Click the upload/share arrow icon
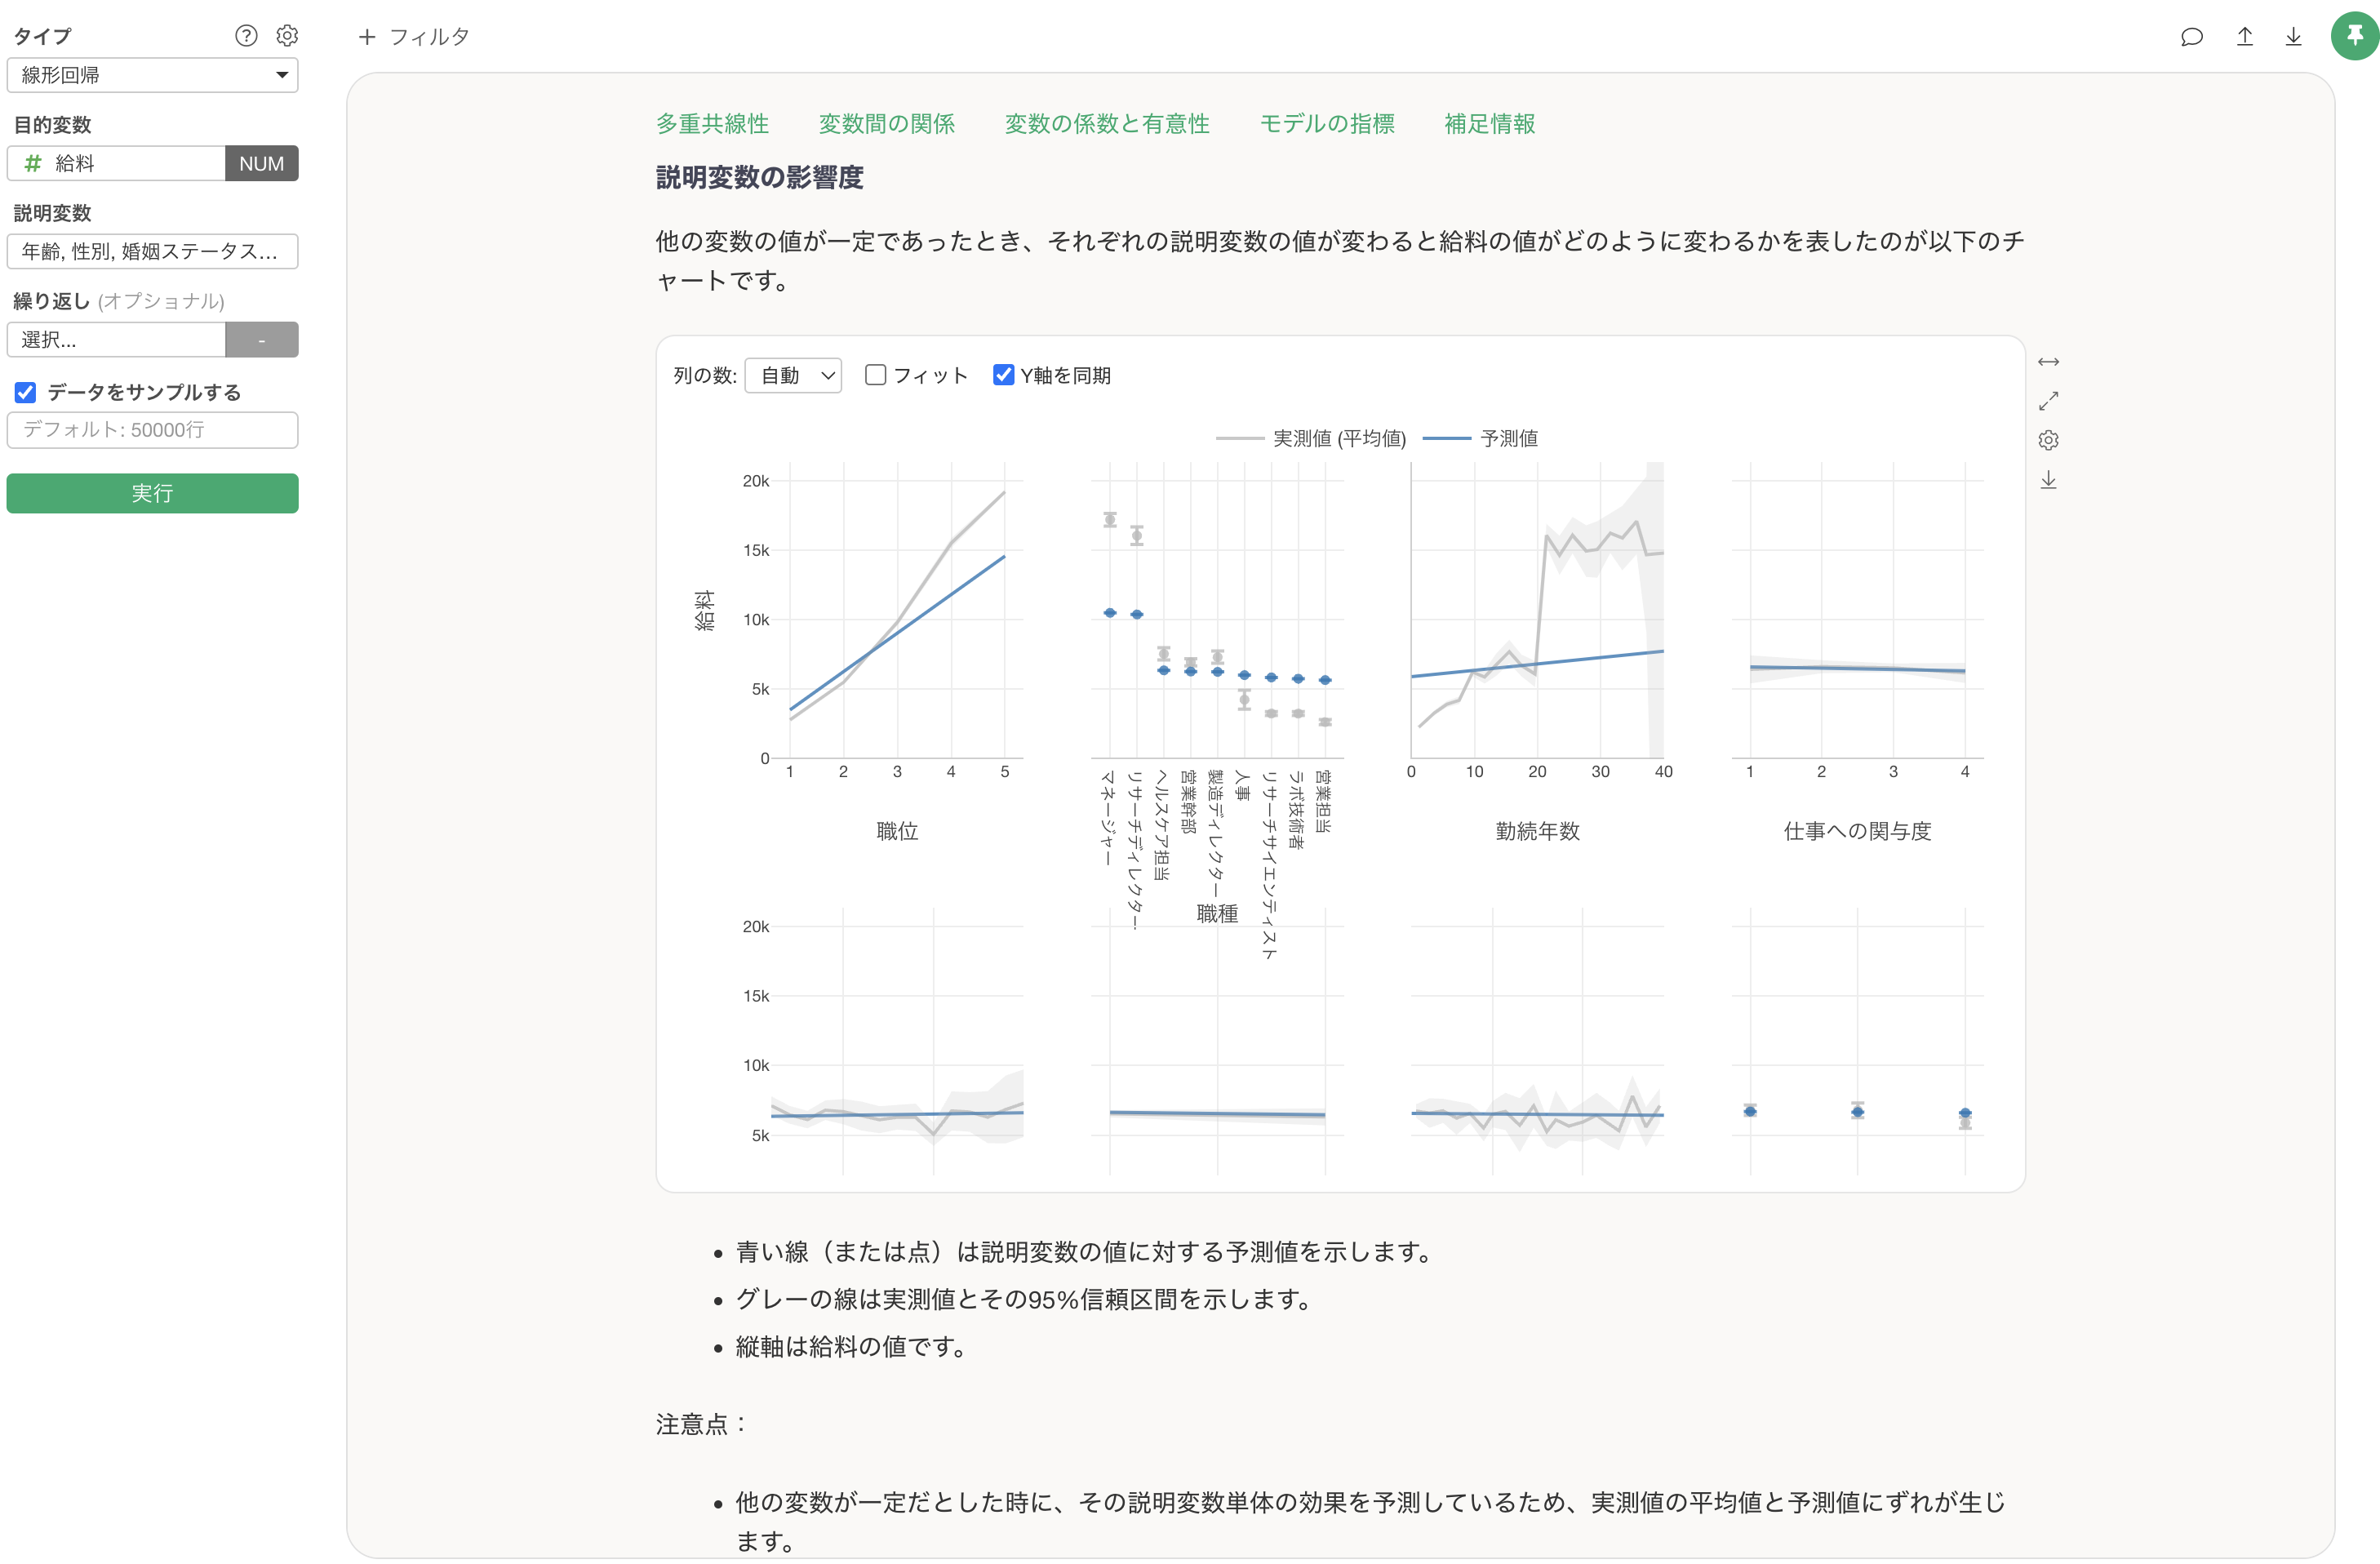 (2245, 37)
